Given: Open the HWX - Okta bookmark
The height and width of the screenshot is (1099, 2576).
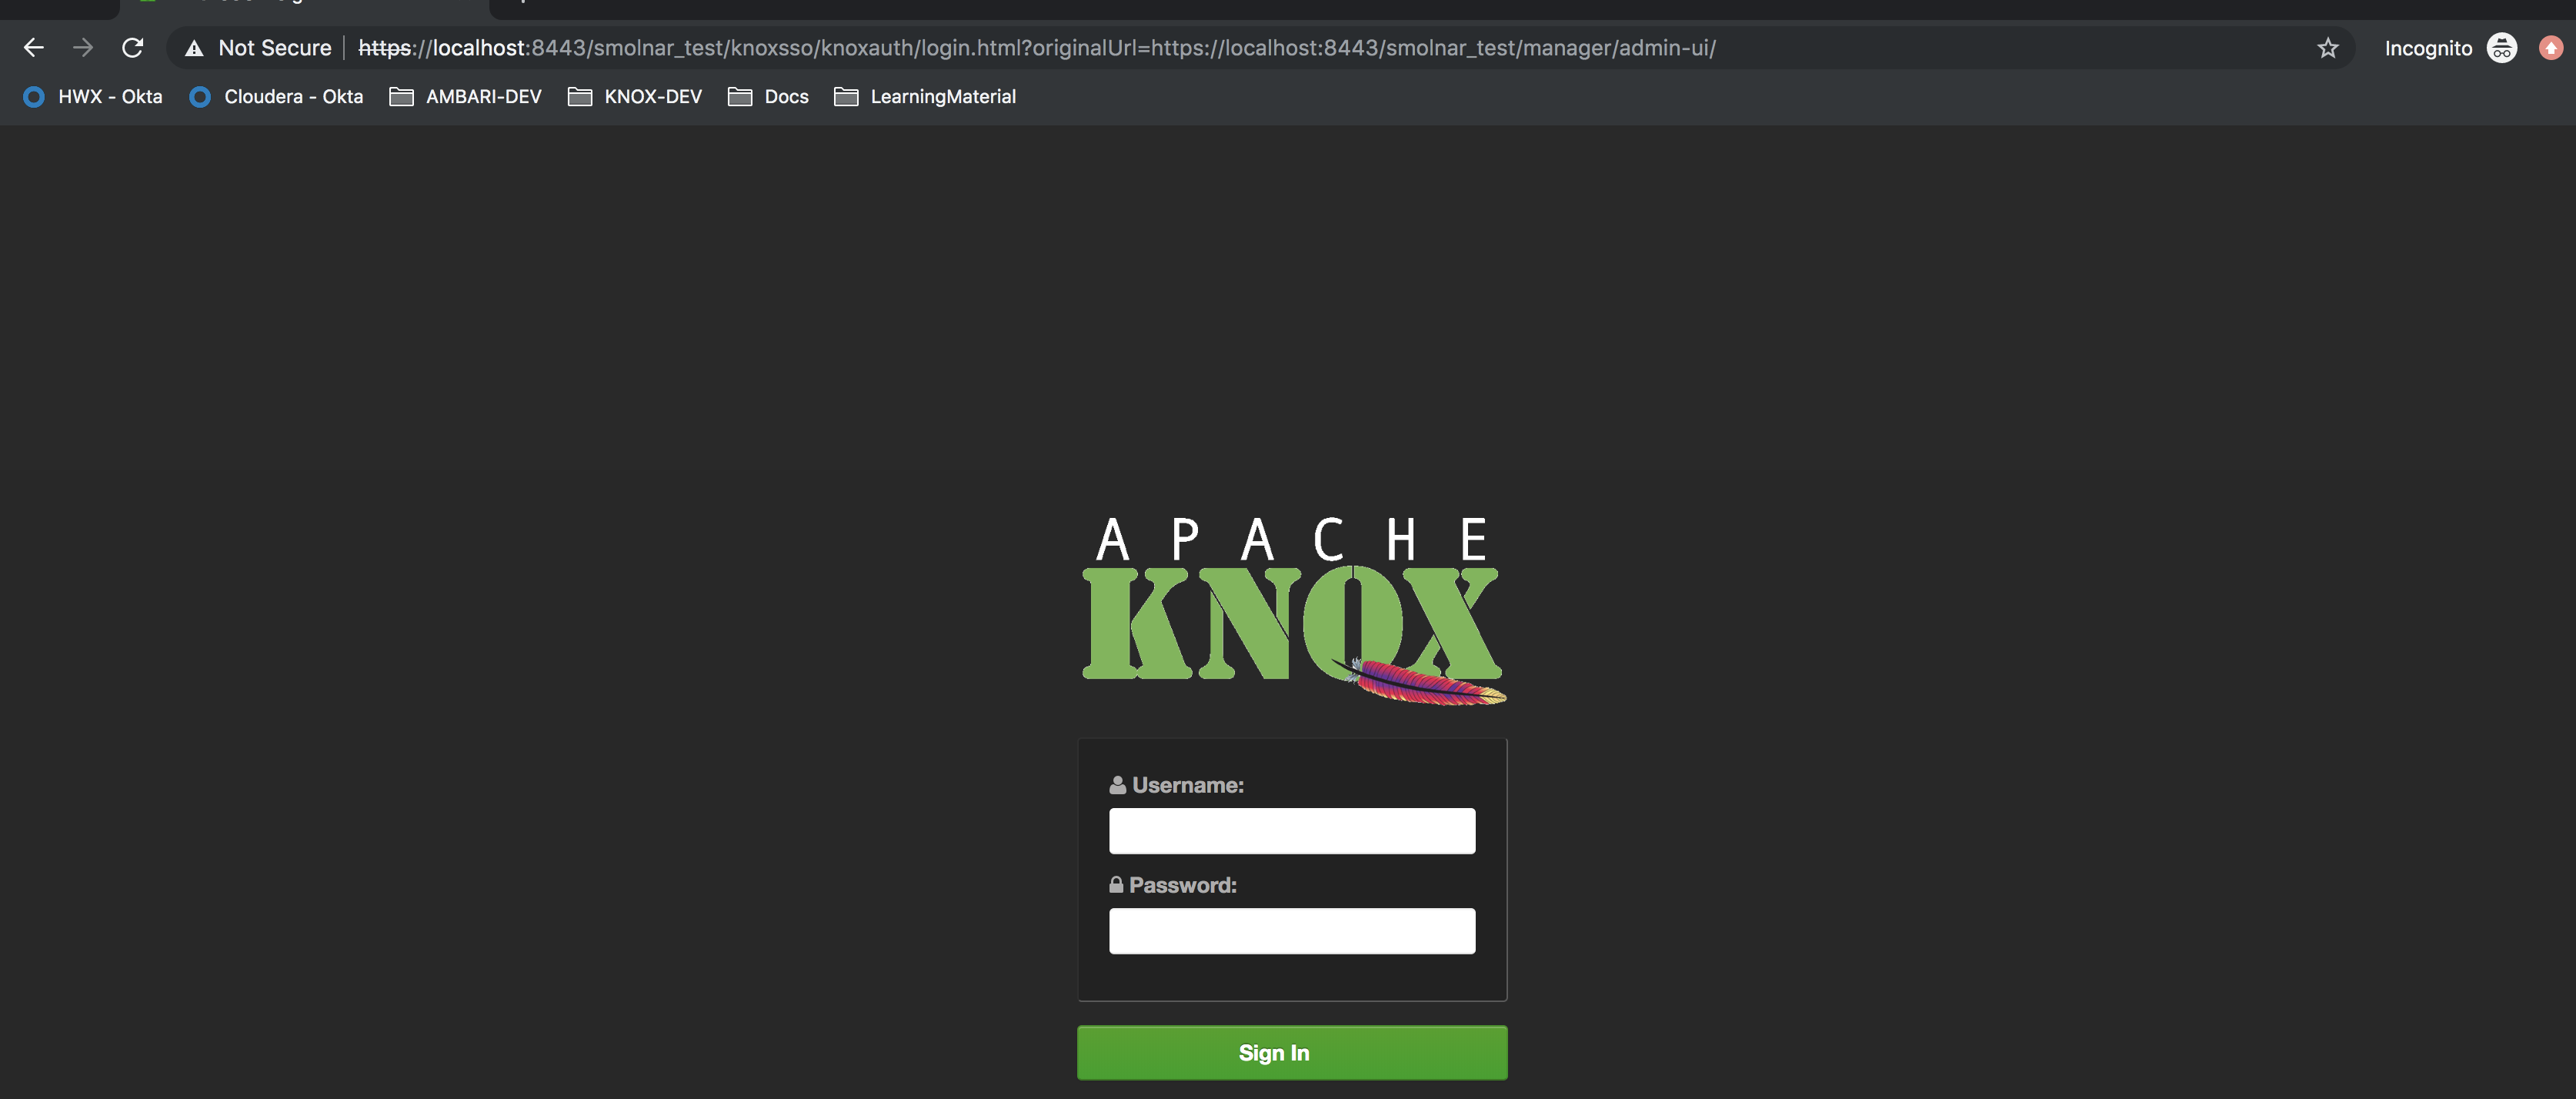Looking at the screenshot, I should pos(93,97).
